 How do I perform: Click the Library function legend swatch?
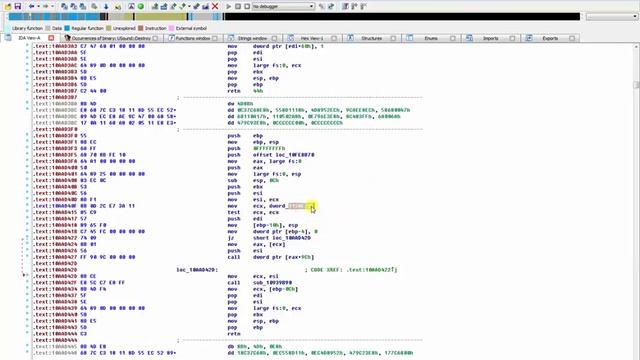click(x=8, y=28)
